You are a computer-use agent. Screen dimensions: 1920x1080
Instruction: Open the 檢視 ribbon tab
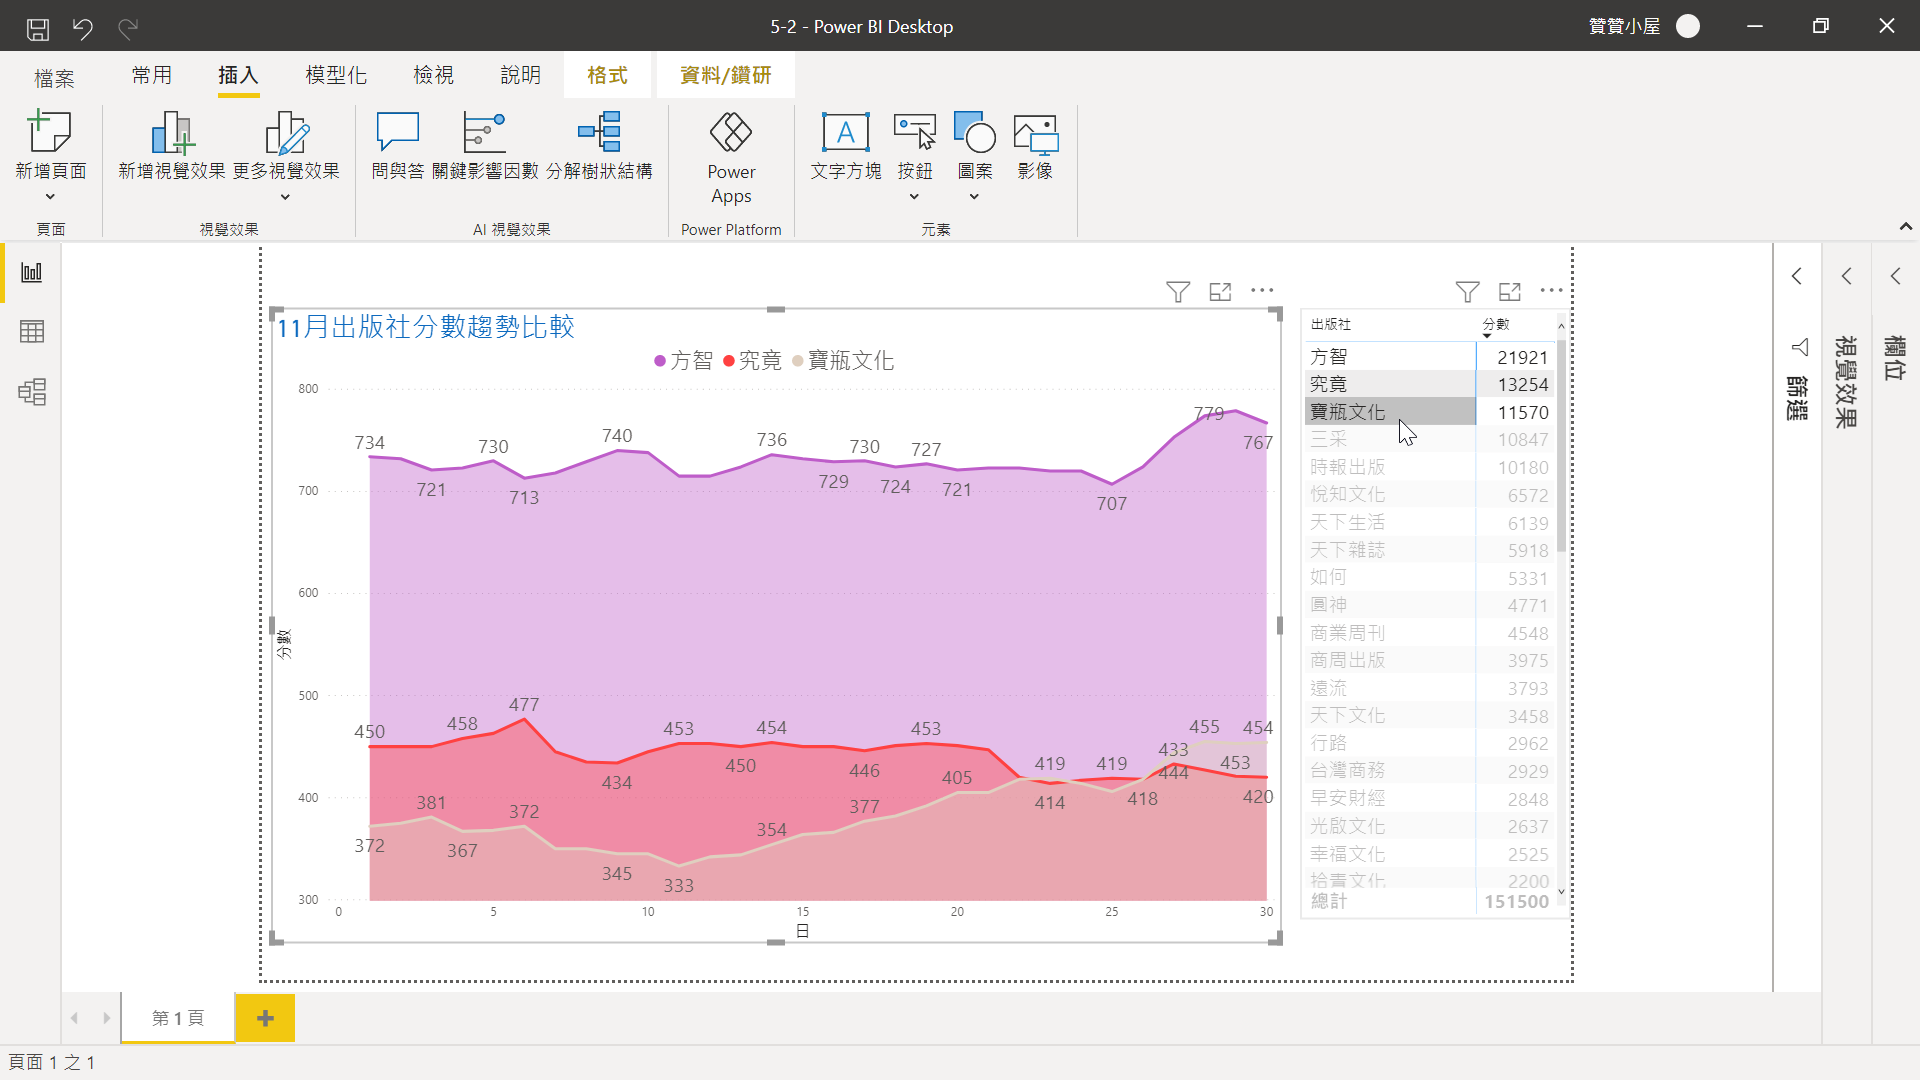[x=433, y=75]
